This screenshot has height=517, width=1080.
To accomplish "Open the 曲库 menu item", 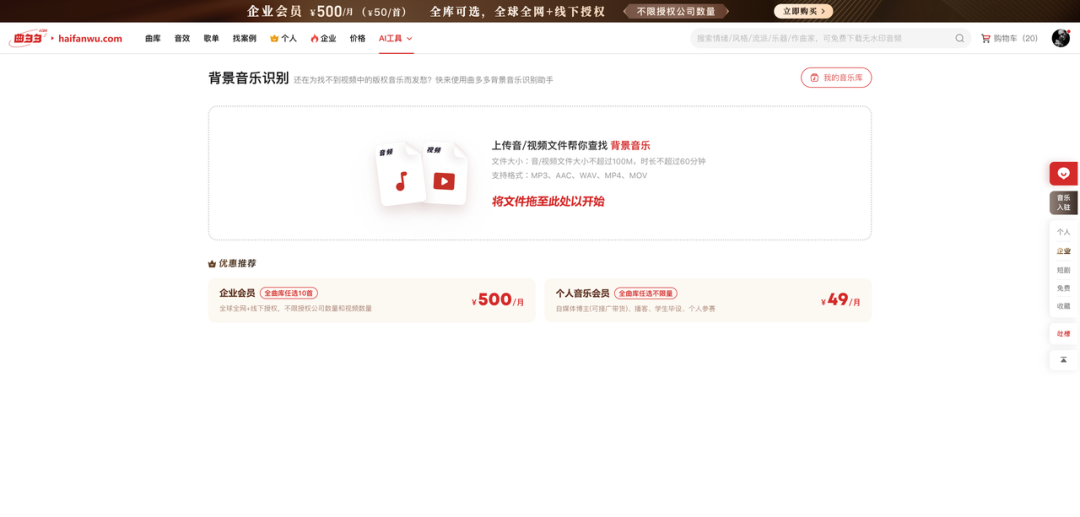I will pyautogui.click(x=152, y=38).
